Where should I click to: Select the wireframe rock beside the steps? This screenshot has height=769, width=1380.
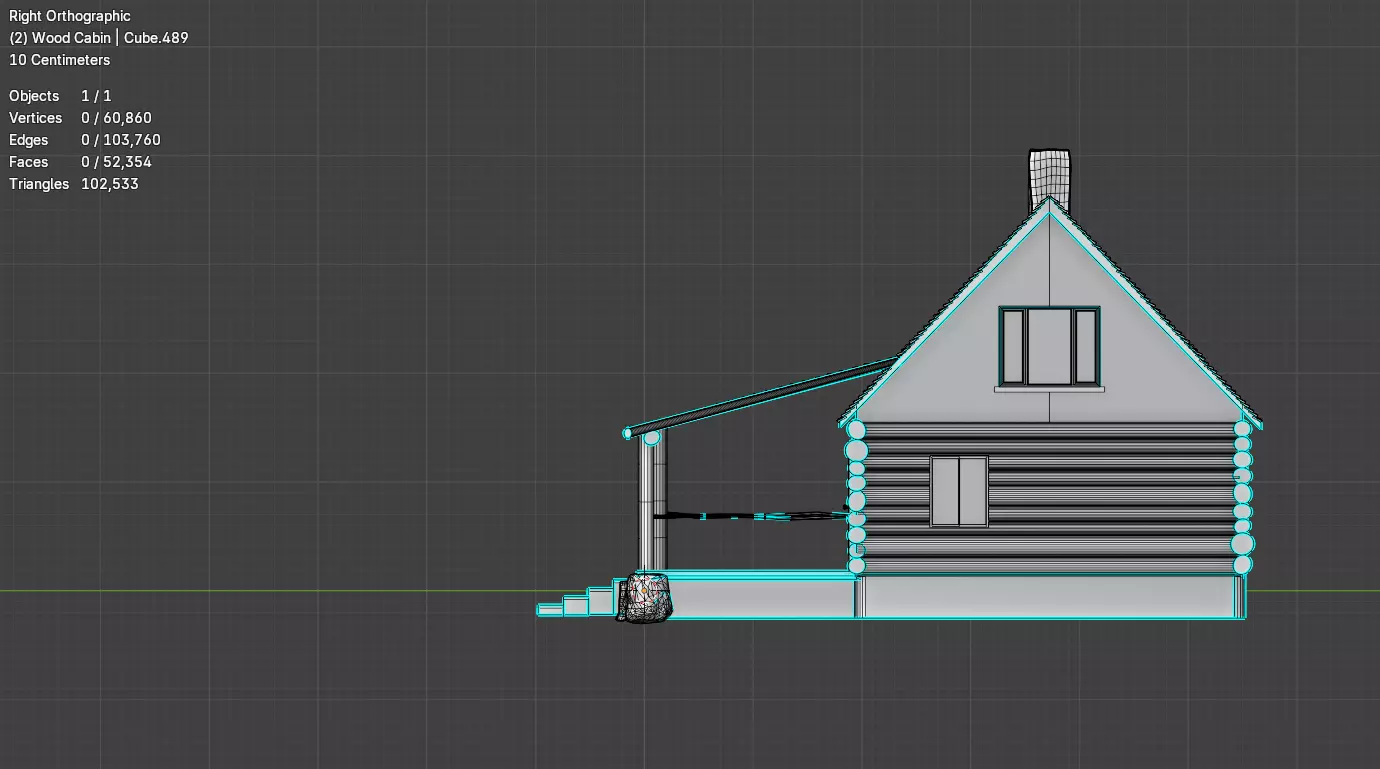point(644,597)
